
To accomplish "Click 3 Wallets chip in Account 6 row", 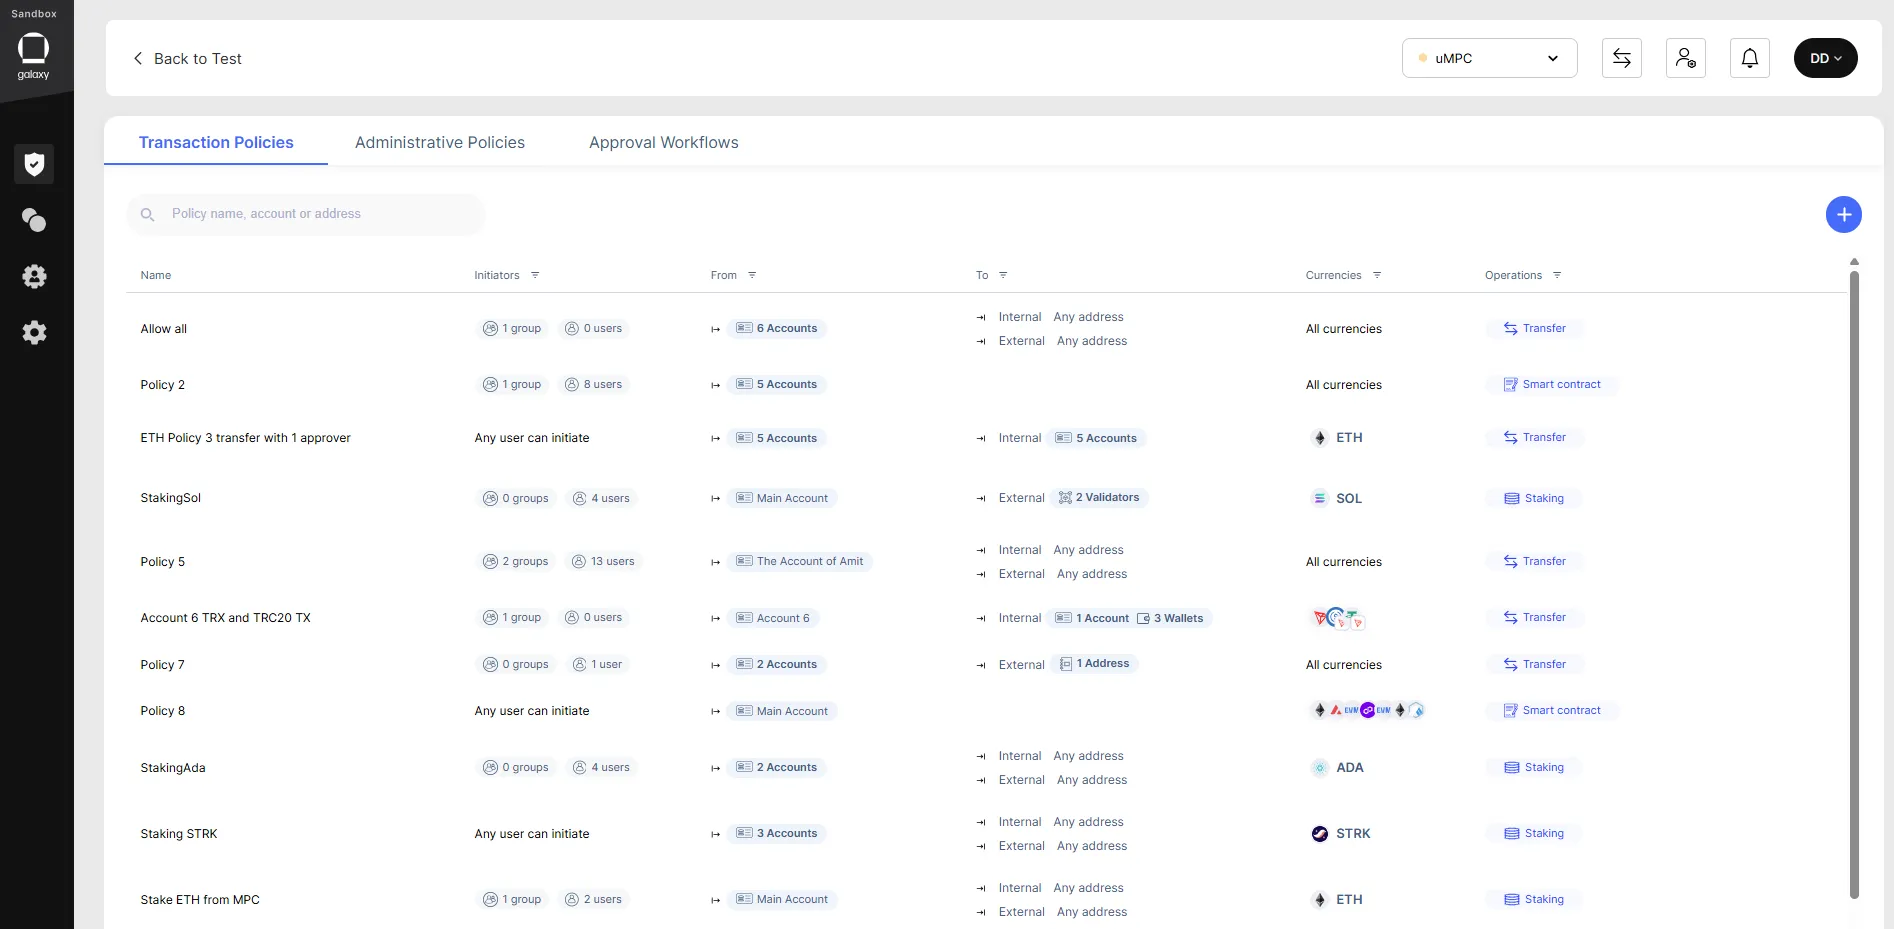I will tap(1170, 618).
